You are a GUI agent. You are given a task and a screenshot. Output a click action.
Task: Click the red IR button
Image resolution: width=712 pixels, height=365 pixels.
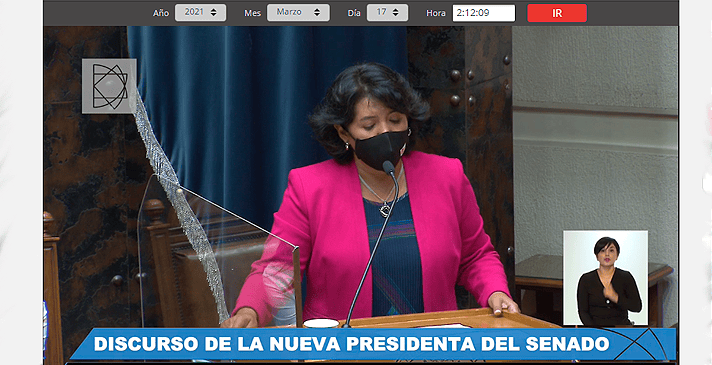coord(557,13)
